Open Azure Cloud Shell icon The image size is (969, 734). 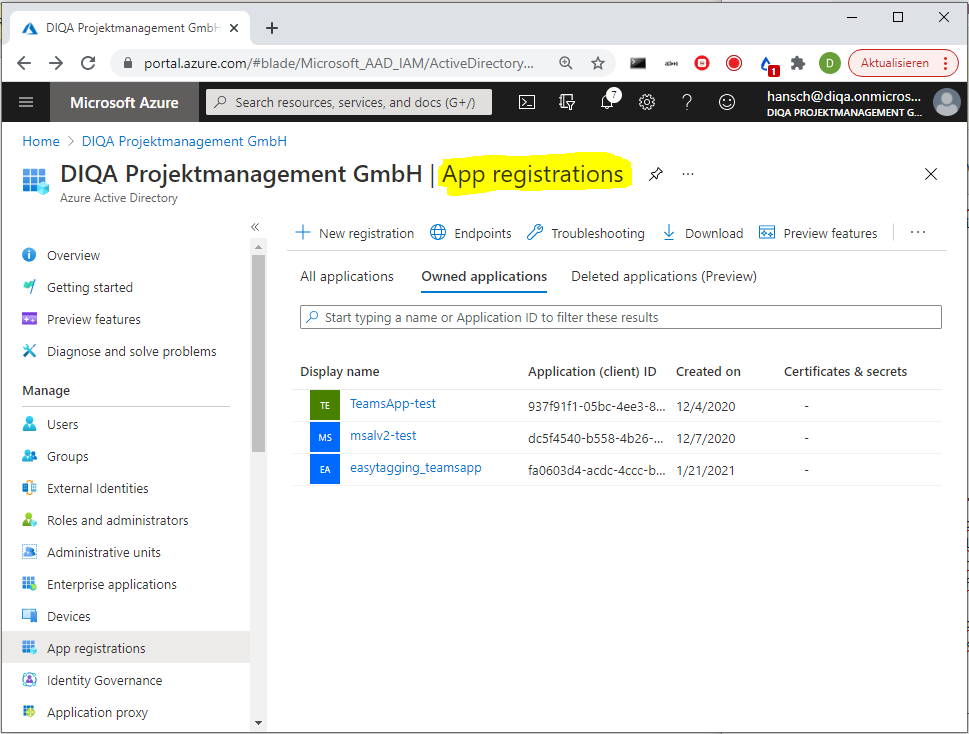point(526,102)
